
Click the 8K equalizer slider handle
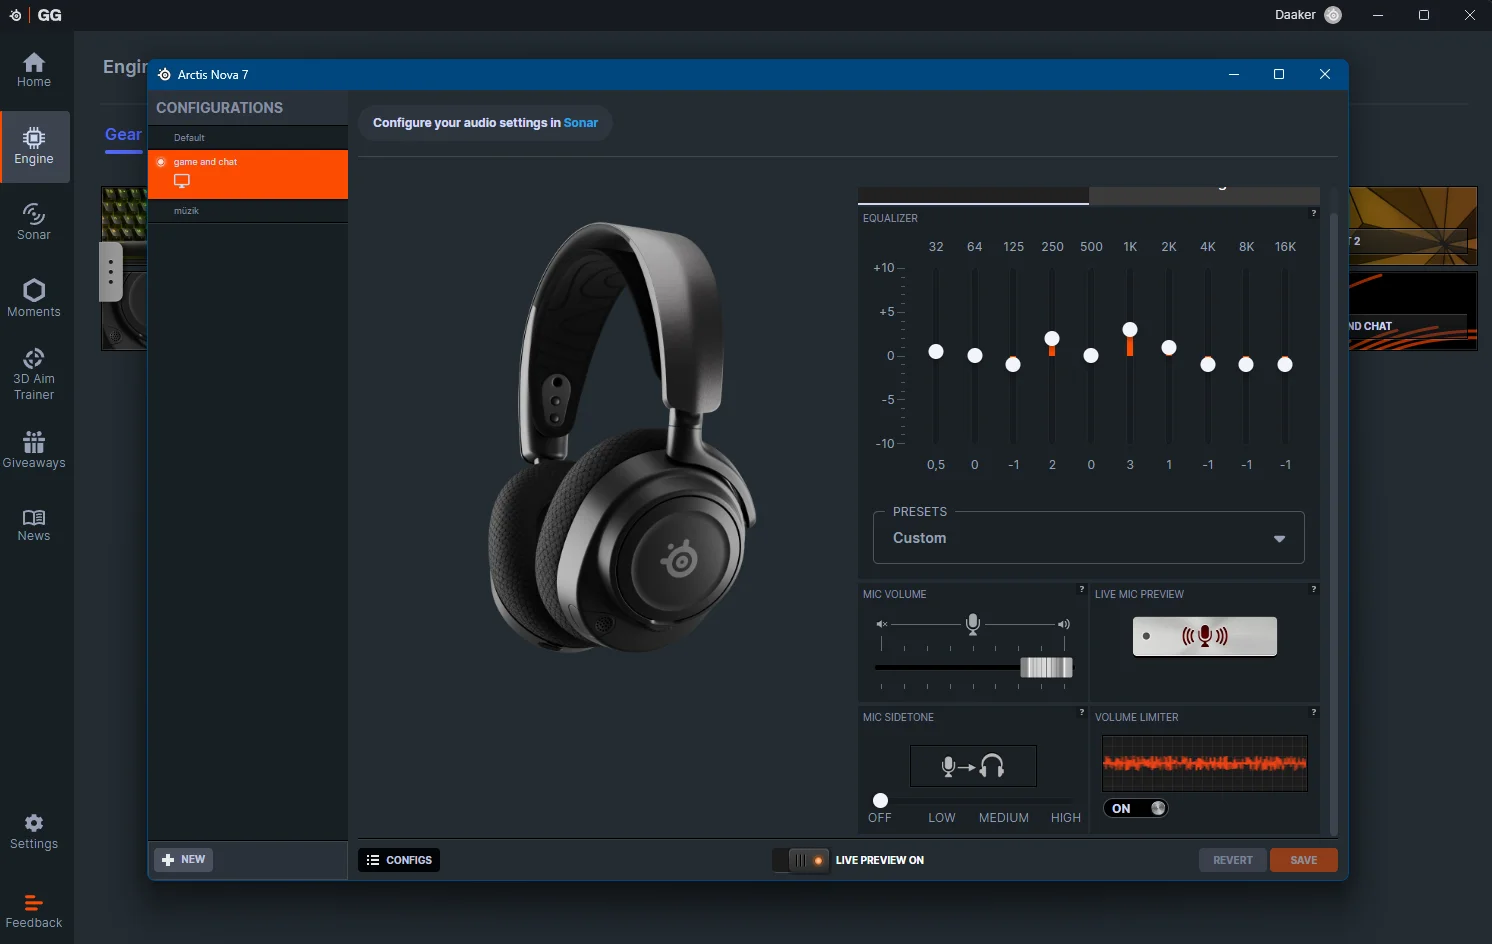[x=1246, y=364]
